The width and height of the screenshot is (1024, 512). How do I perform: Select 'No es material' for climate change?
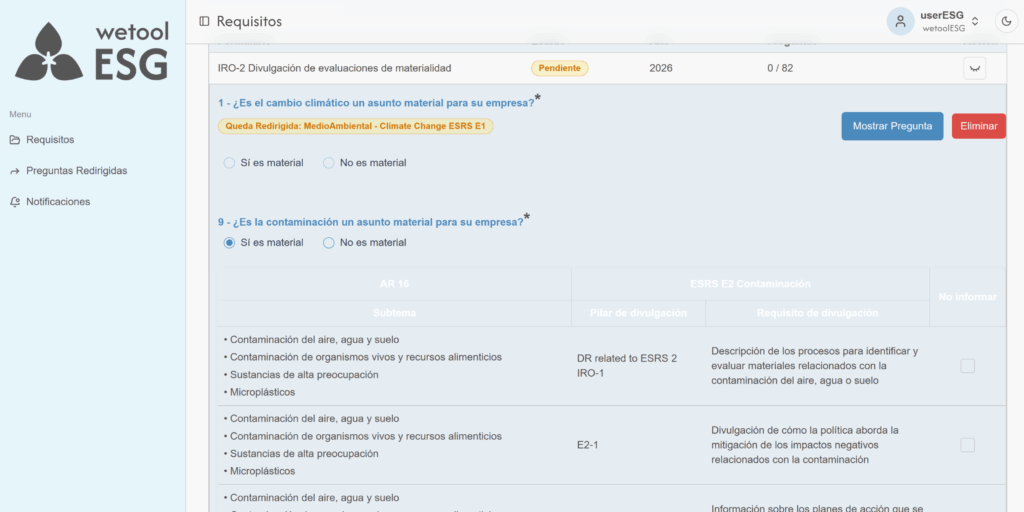pos(329,162)
